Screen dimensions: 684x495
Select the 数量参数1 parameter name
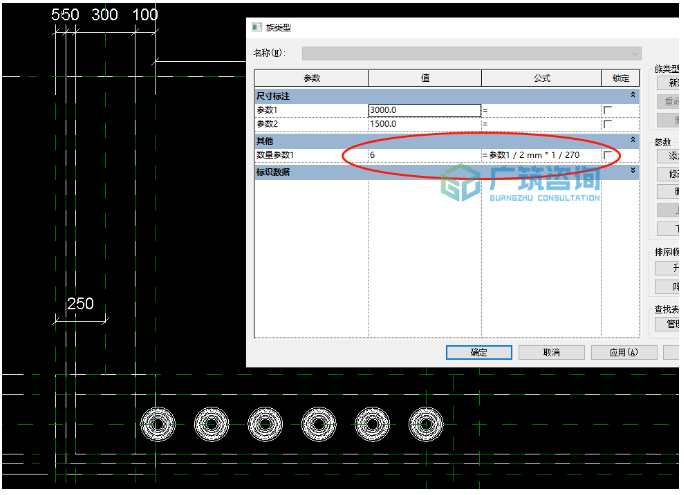[x=275, y=155]
